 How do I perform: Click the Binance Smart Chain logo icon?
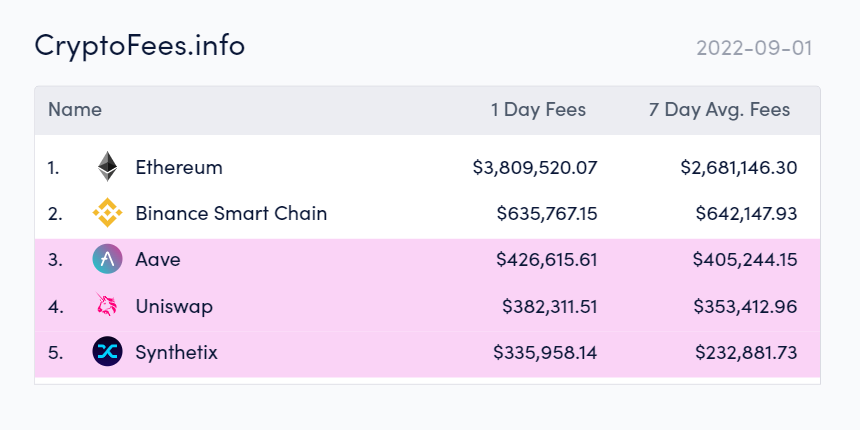click(108, 213)
